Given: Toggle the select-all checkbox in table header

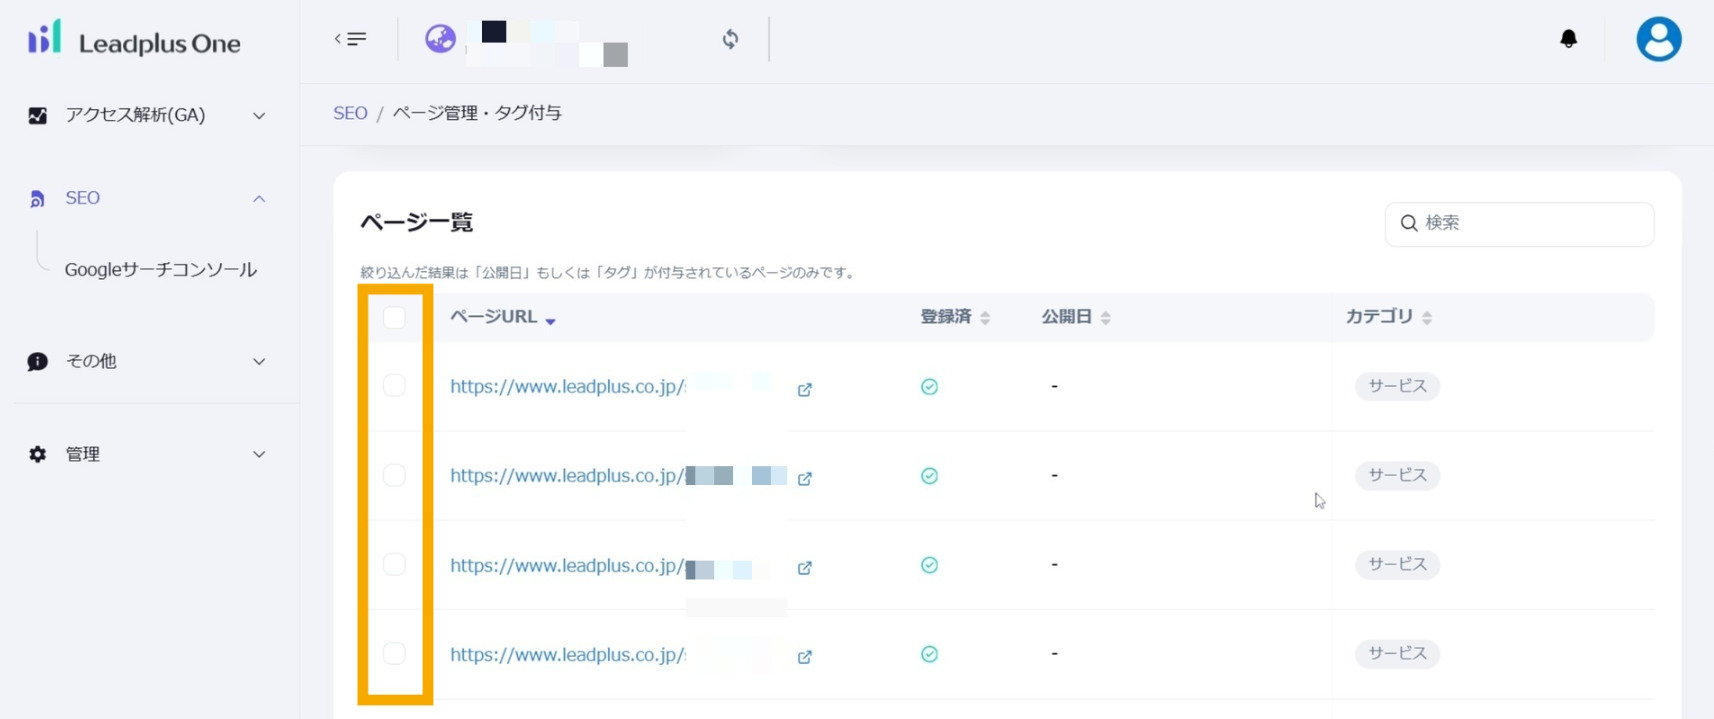Looking at the screenshot, I should tap(394, 318).
